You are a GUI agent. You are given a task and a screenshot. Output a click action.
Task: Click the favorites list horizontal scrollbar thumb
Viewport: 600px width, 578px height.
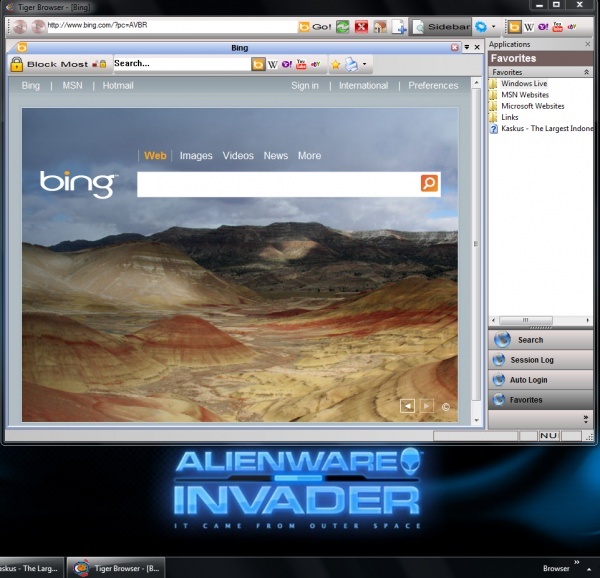(525, 320)
